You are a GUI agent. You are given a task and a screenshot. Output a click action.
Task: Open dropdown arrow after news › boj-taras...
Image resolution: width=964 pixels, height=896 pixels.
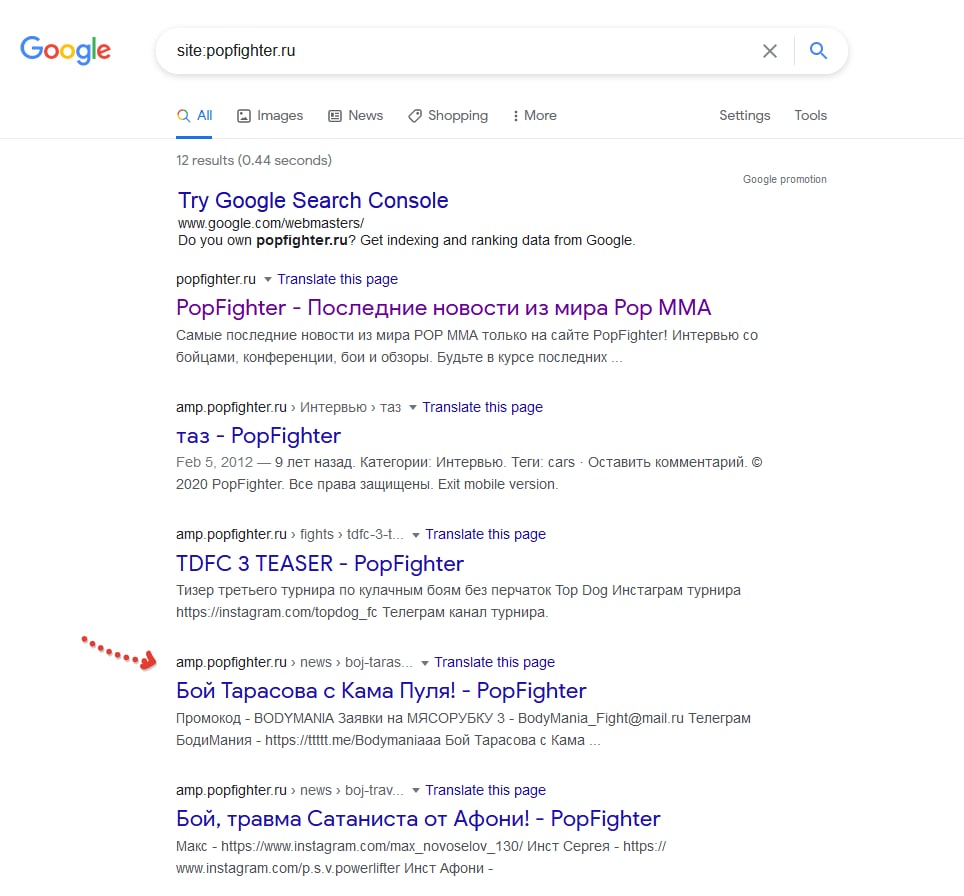pyautogui.click(x=425, y=662)
